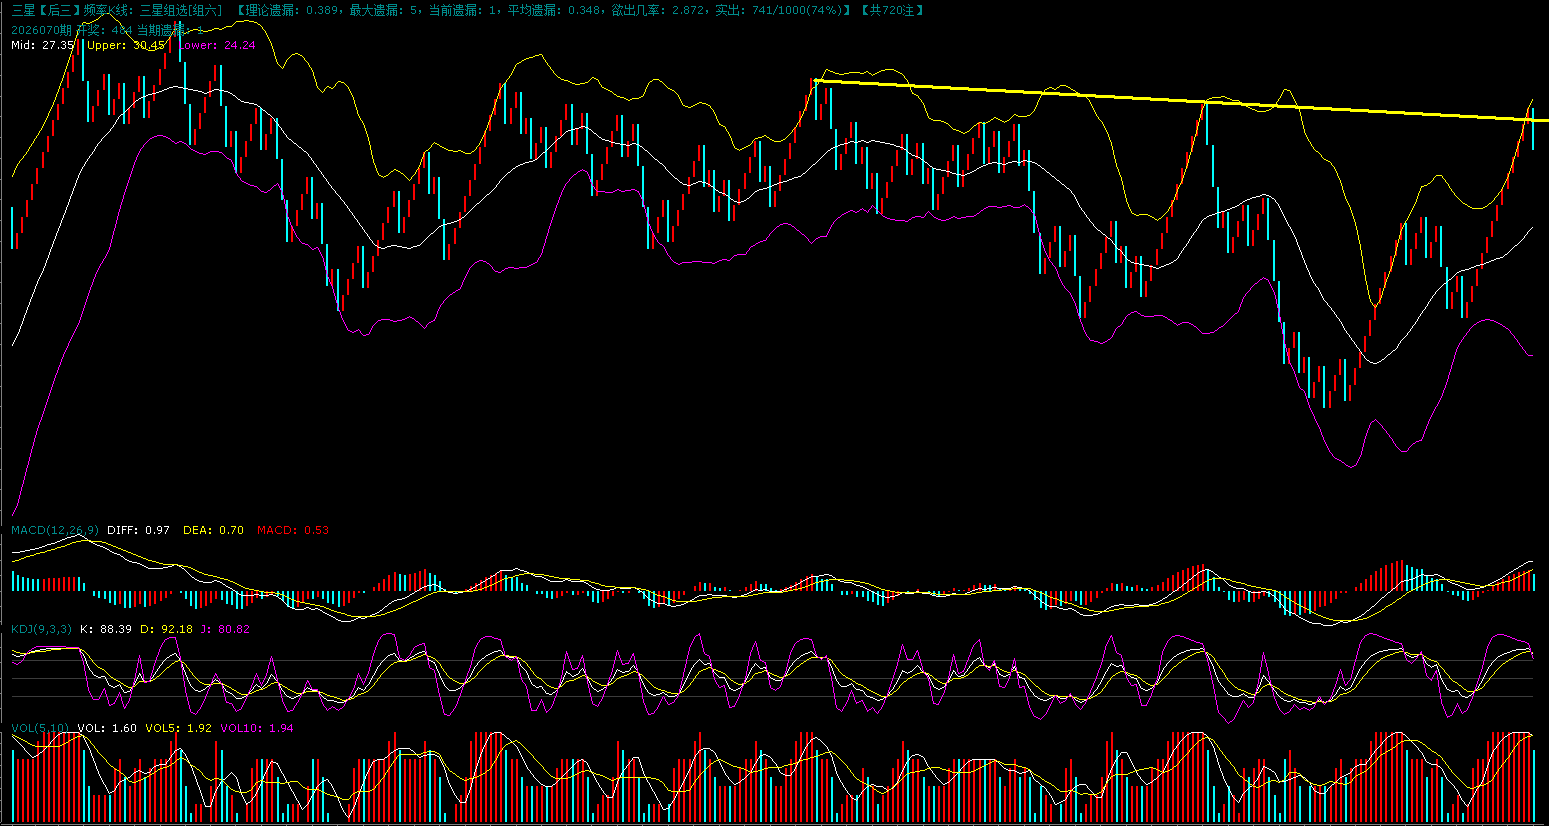
Task: Click the yellow DEA value label
Action: (213, 530)
